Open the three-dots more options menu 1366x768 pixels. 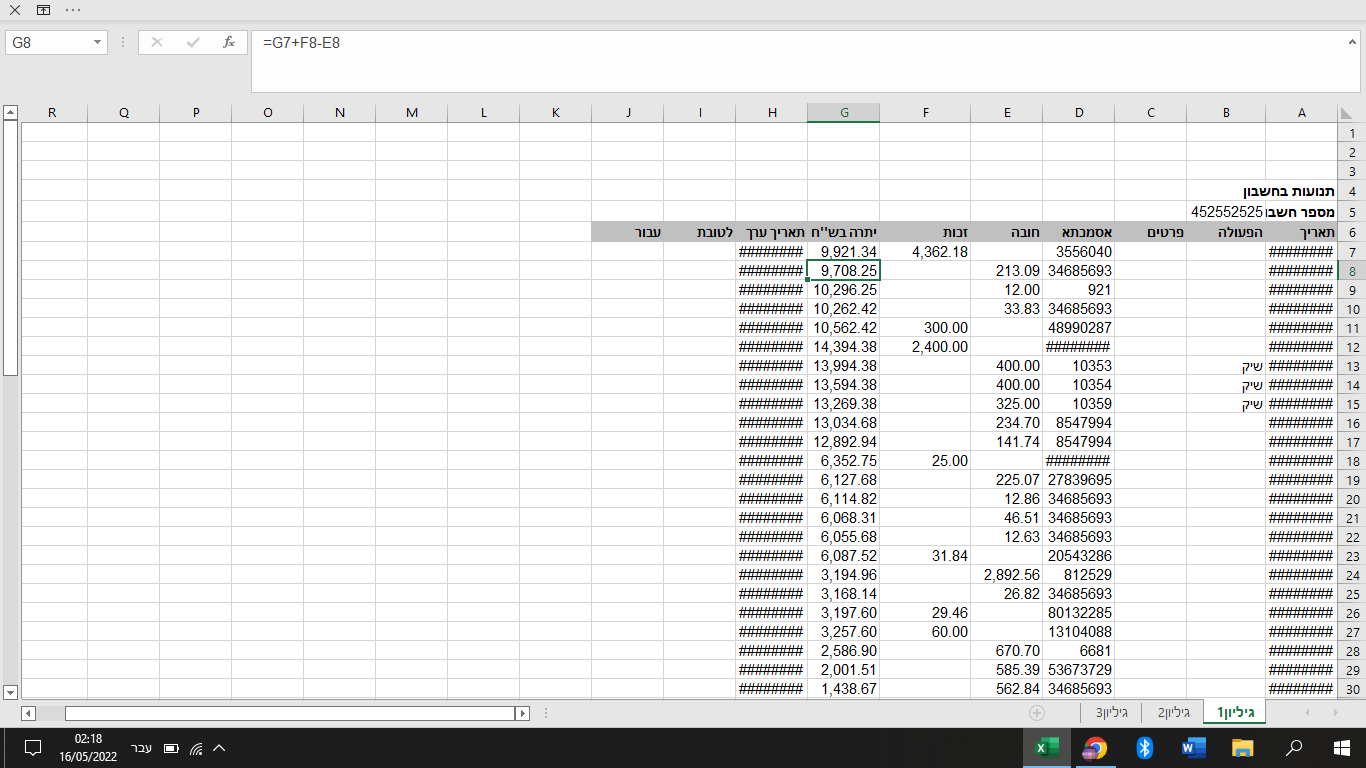73,10
